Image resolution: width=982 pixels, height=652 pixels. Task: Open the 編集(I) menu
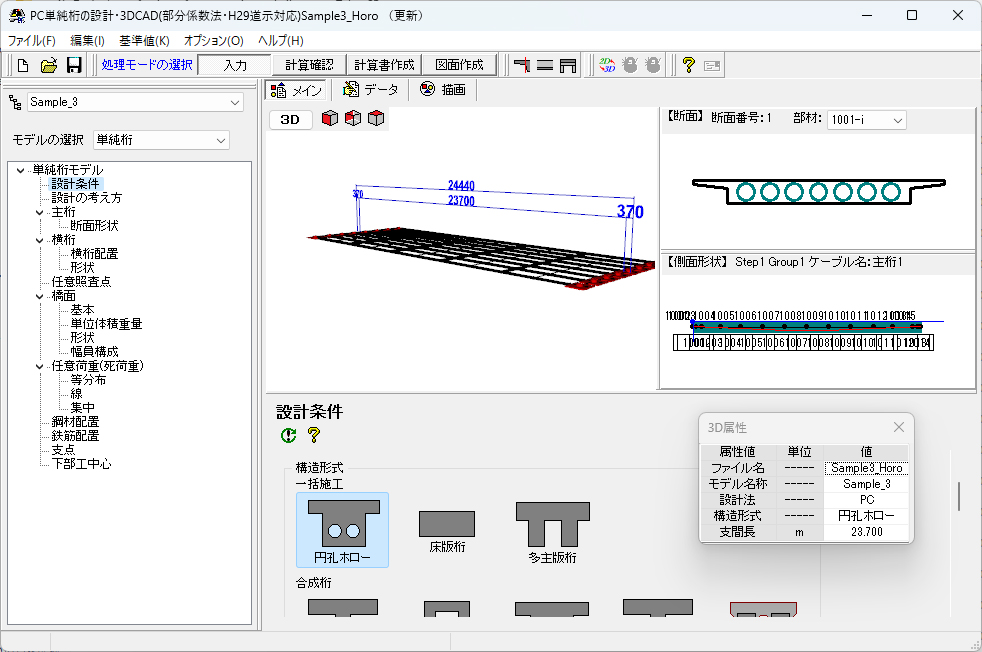pyautogui.click(x=87, y=41)
